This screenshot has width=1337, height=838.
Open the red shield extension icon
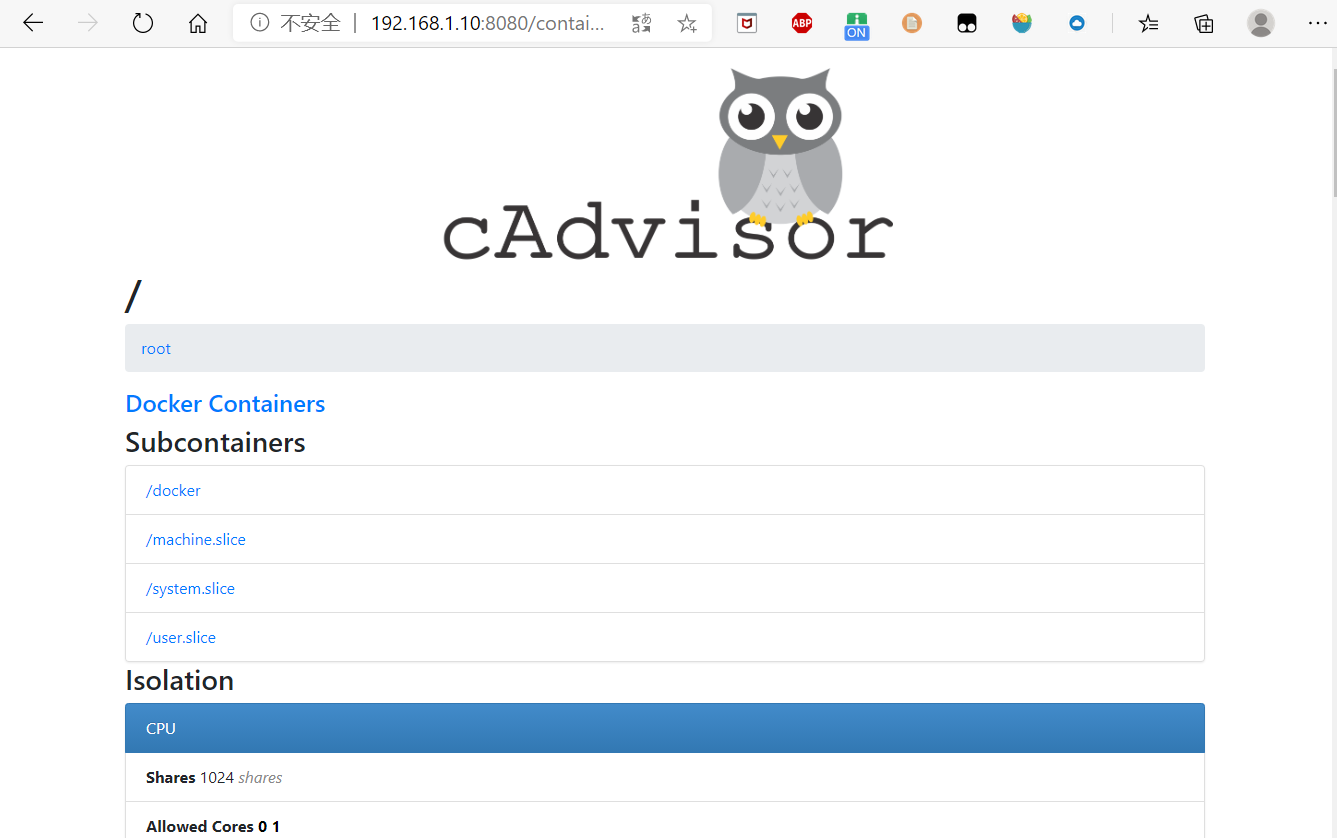click(x=747, y=23)
